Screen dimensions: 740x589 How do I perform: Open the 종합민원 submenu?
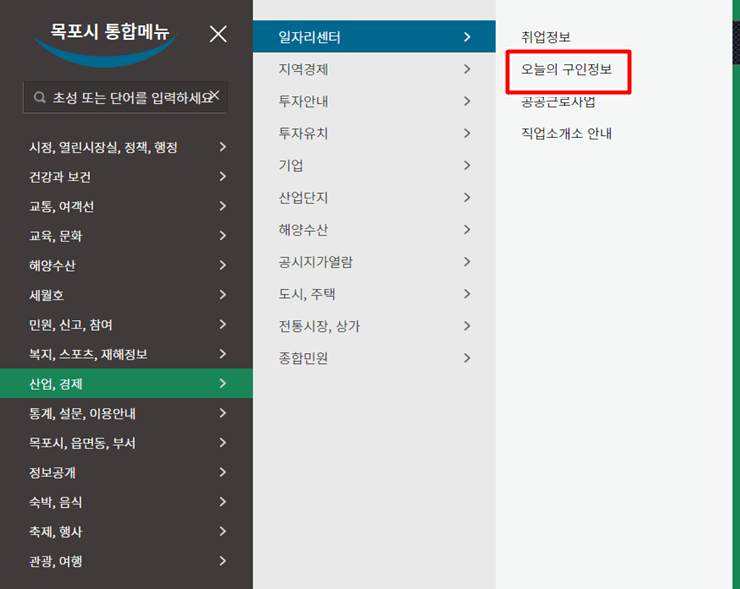coord(374,358)
